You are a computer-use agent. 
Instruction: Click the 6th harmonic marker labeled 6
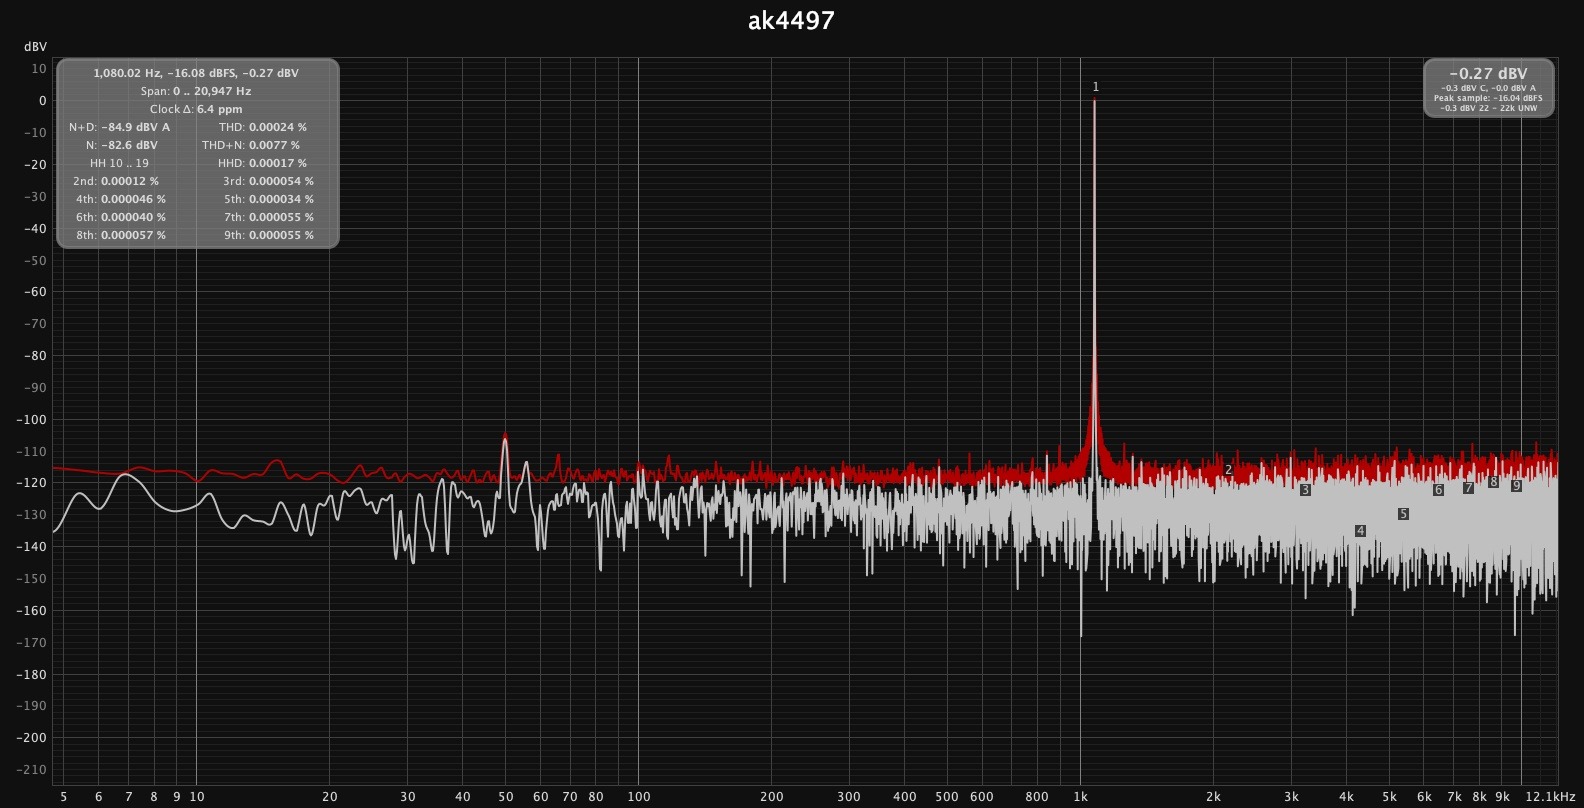(x=1438, y=490)
